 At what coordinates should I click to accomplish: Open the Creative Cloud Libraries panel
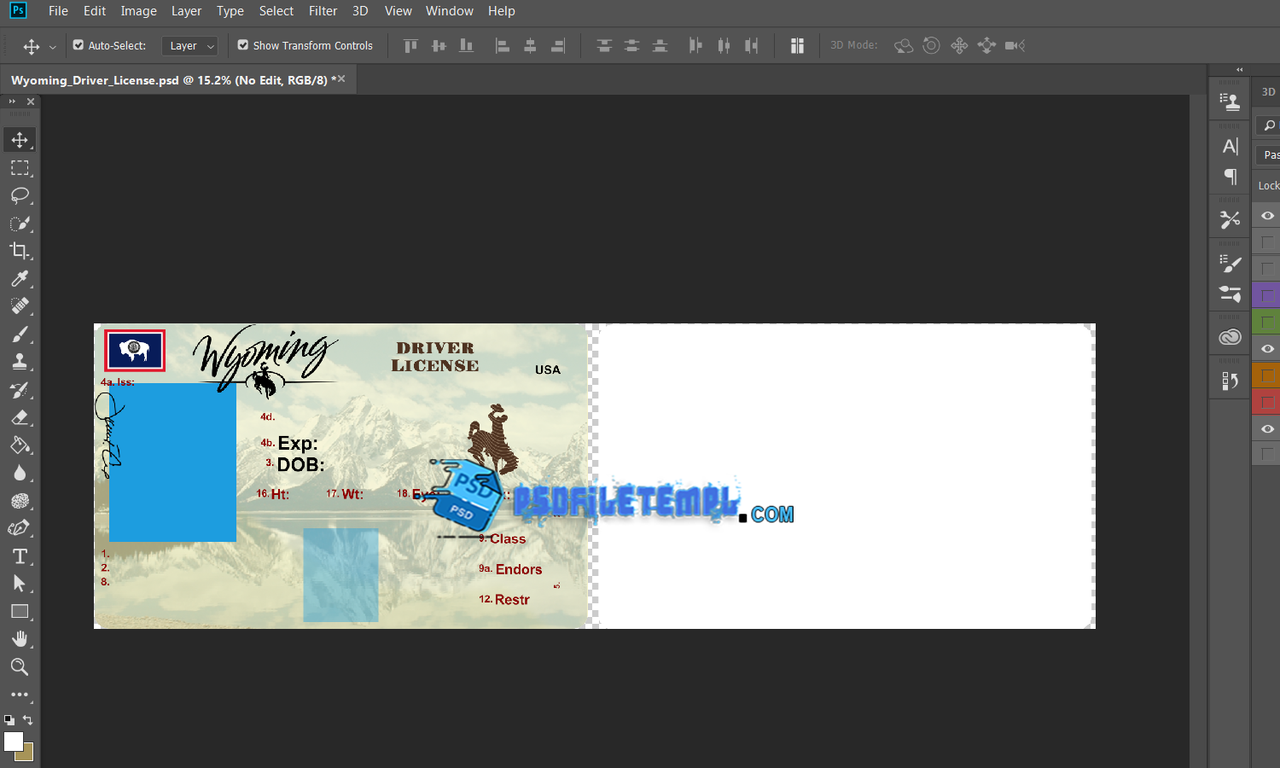(x=1230, y=338)
